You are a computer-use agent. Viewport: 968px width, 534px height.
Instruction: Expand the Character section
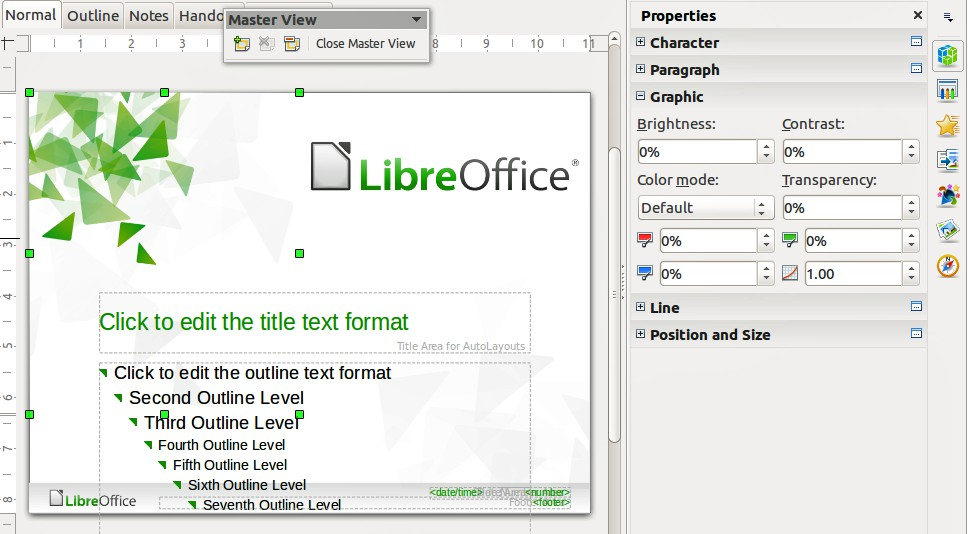641,42
